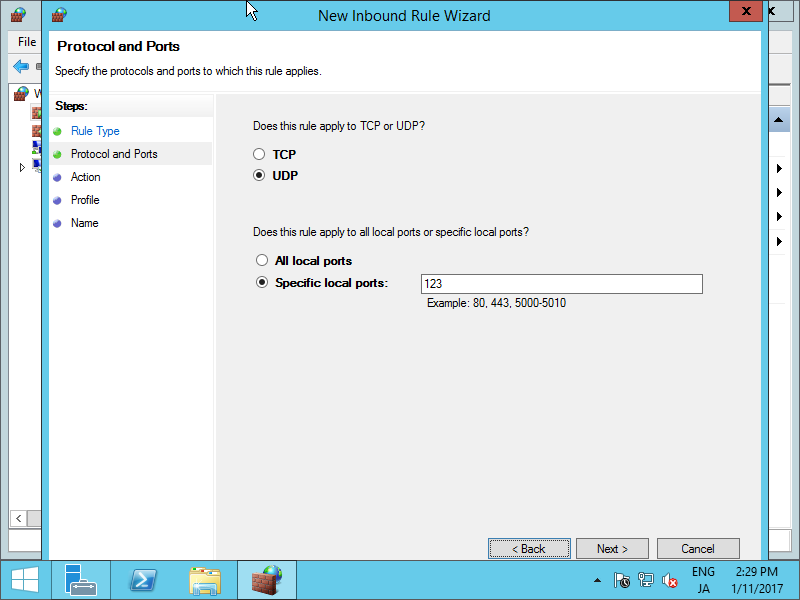This screenshot has width=800, height=600.
Task: Open the Action Center flag icon
Action: click(x=622, y=580)
